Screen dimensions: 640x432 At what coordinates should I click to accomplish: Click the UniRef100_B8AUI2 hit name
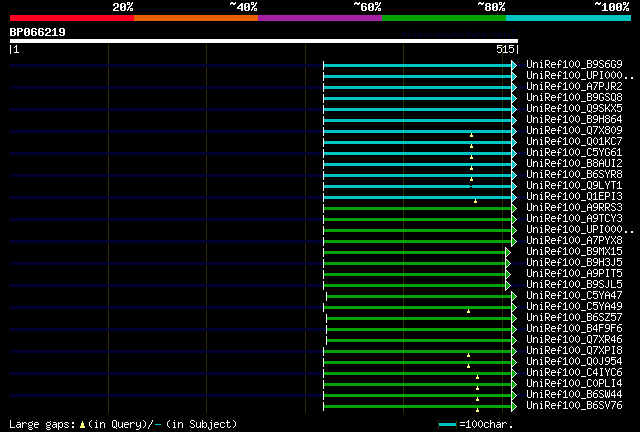click(574, 164)
